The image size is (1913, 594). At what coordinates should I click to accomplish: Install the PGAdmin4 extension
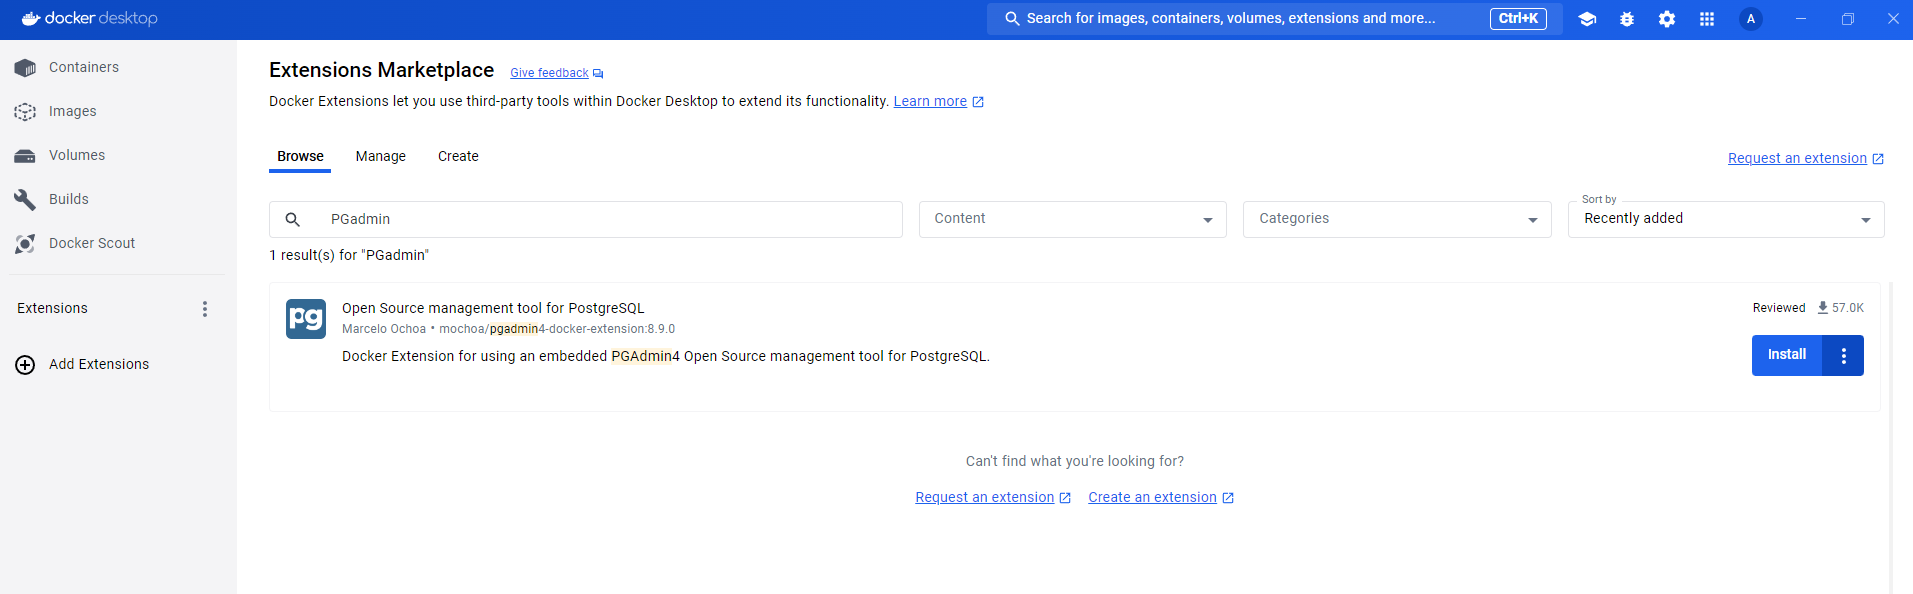[x=1787, y=355]
